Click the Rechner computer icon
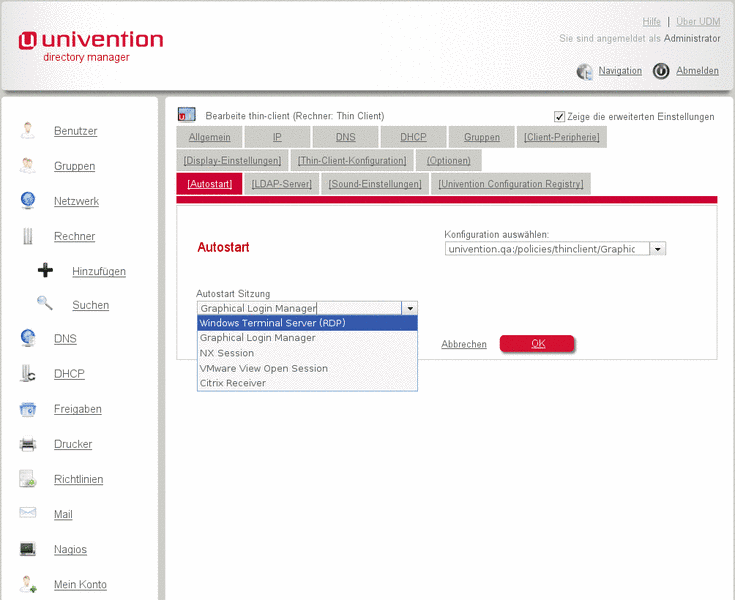The height and width of the screenshot is (600, 735). pos(28,236)
